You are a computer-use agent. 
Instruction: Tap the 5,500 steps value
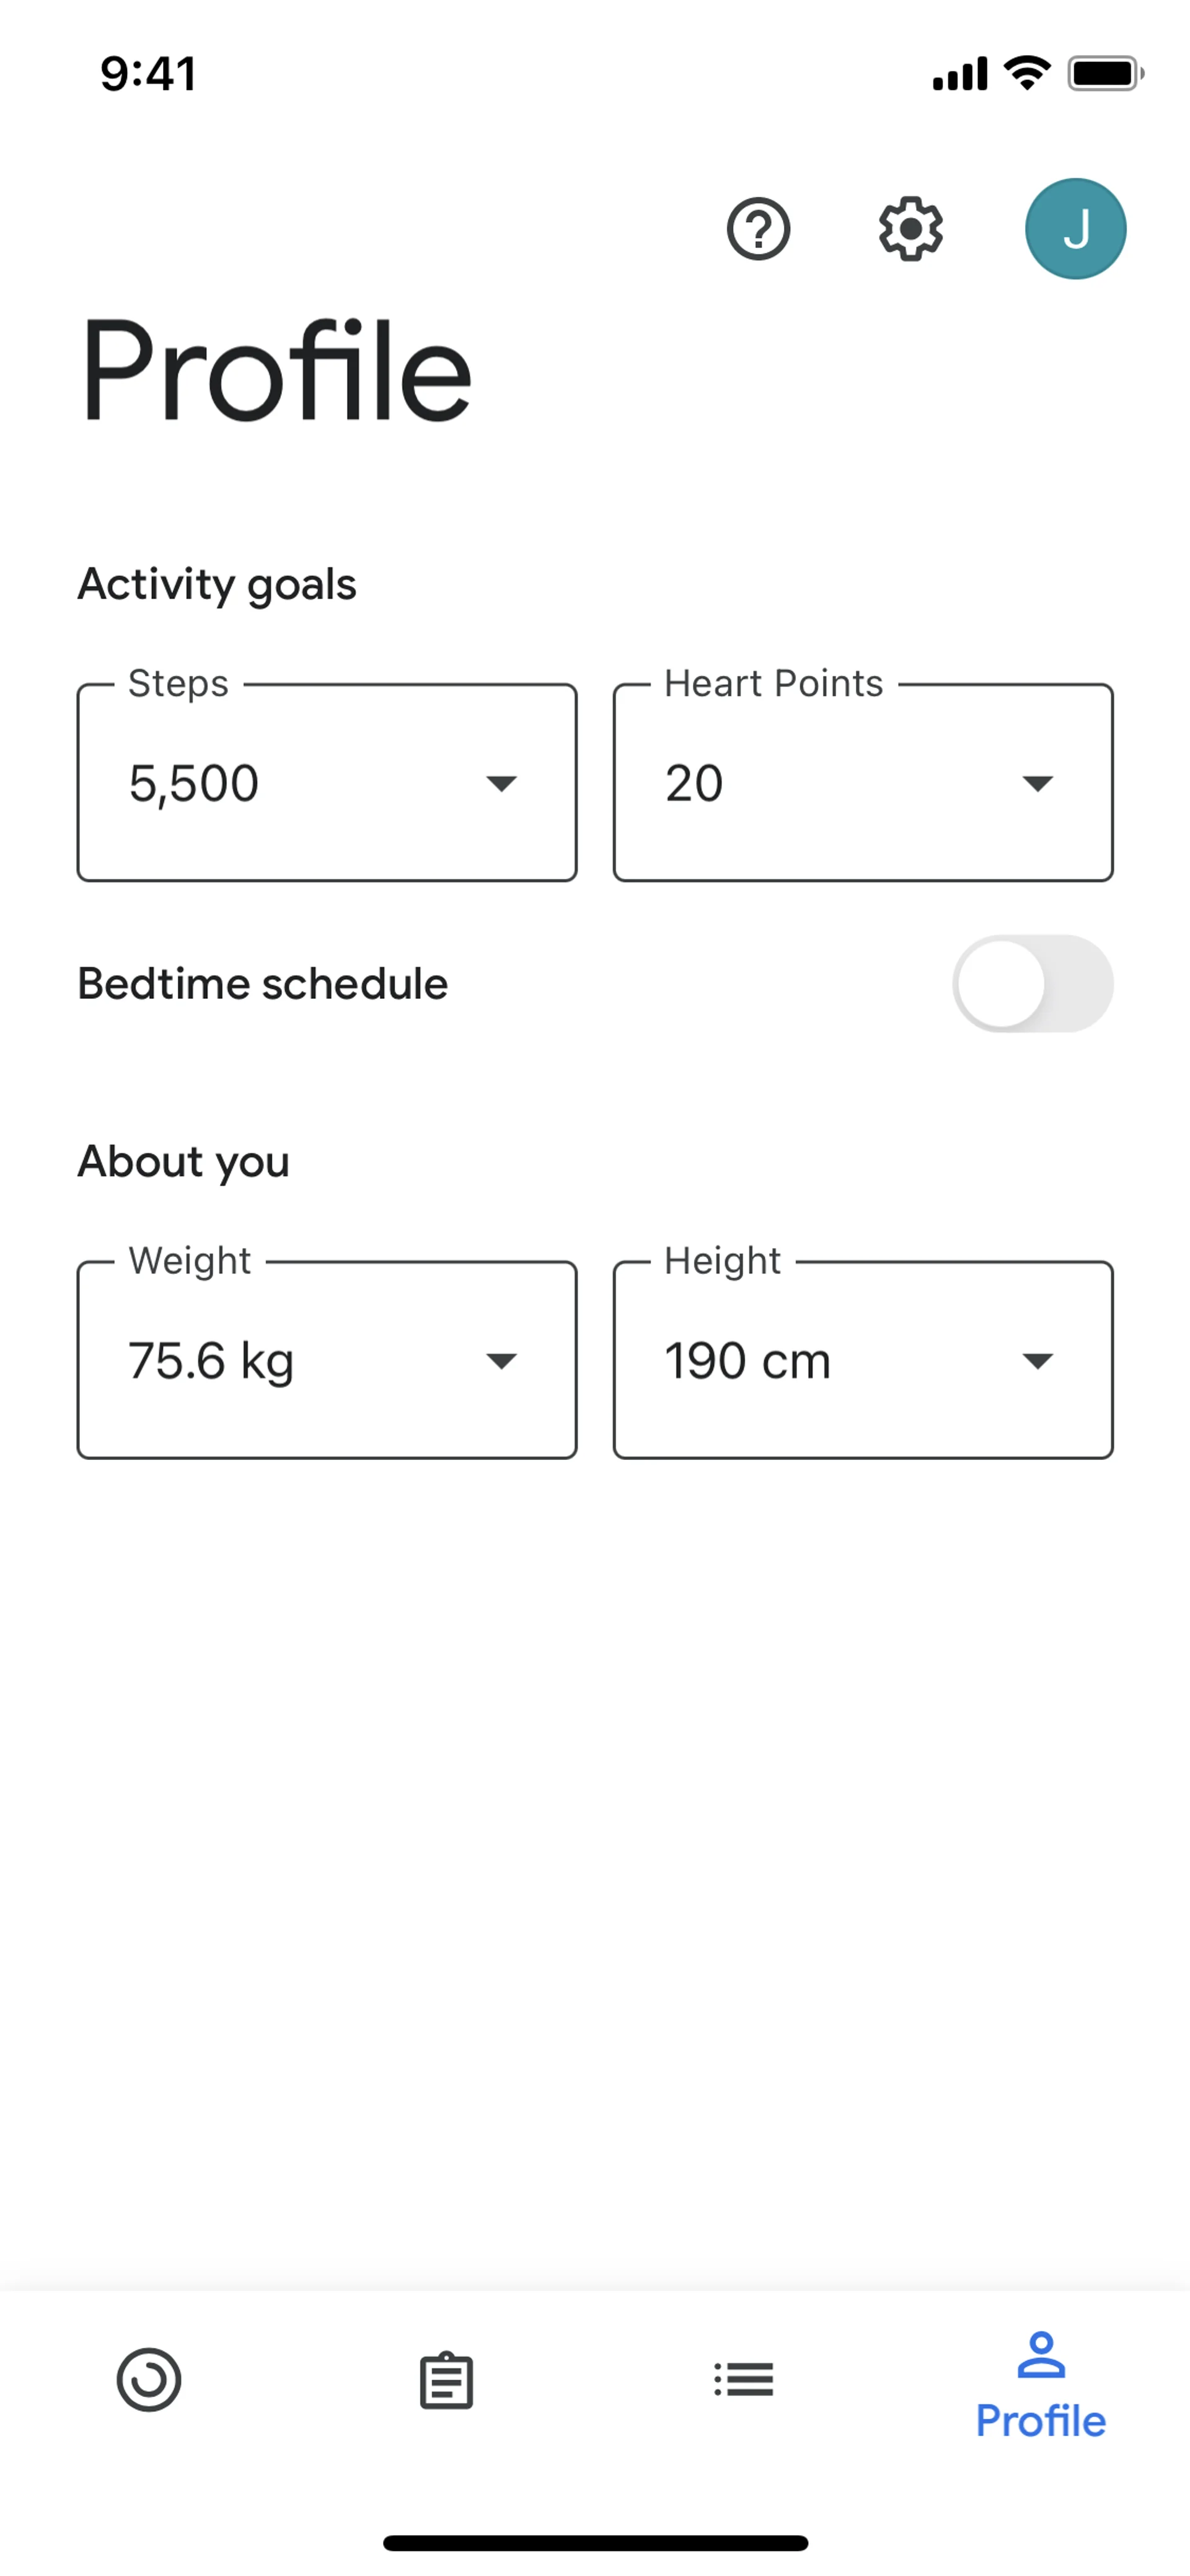194,783
